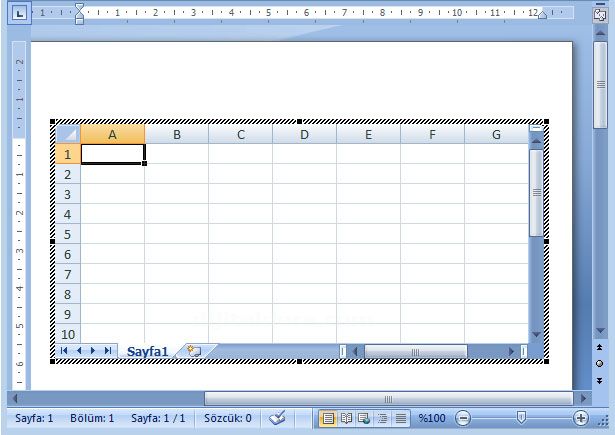This screenshot has height=435, width=615.
Task: Click the Sayfa: 1 status bar entry
Action: pyautogui.click(x=34, y=418)
